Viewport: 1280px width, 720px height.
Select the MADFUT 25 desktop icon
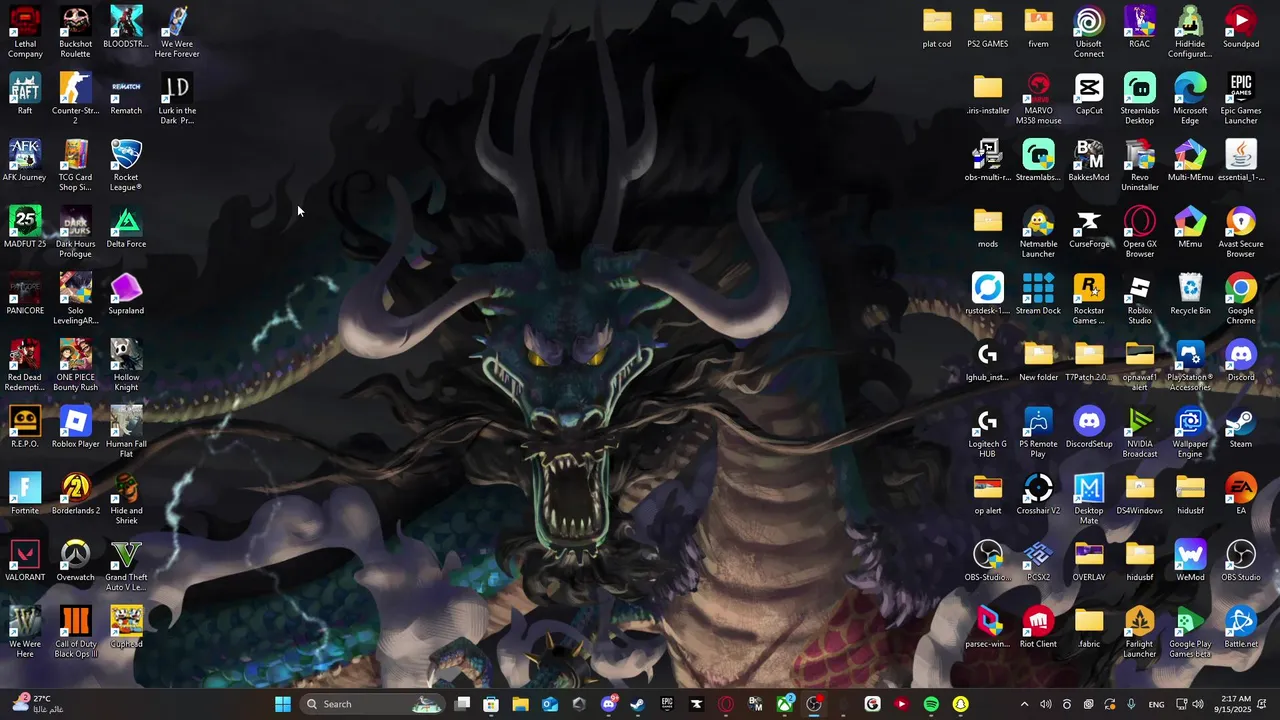point(25,228)
